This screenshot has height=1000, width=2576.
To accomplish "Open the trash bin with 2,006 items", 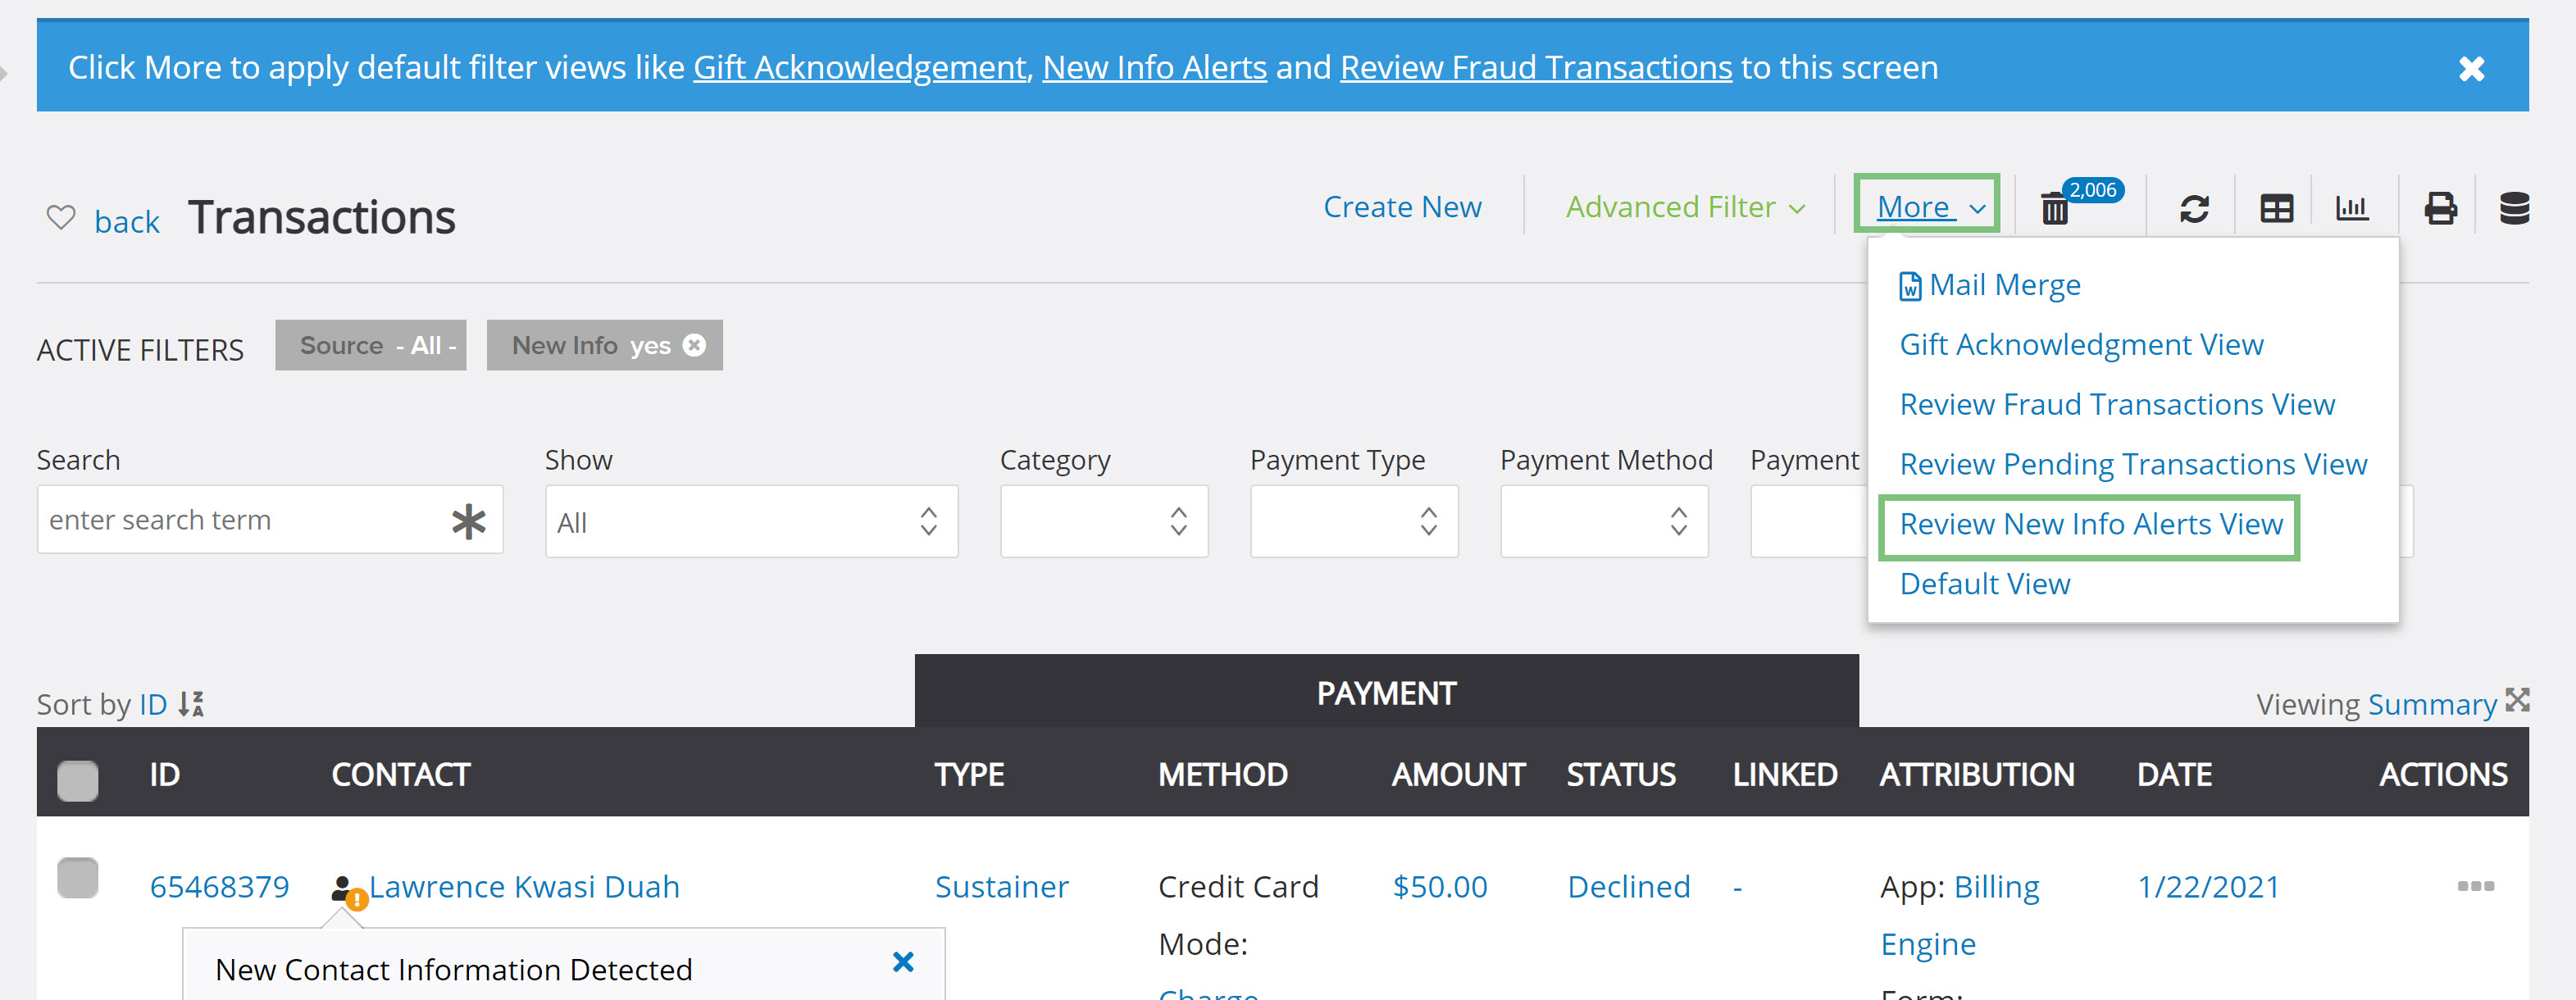I will (x=2054, y=208).
